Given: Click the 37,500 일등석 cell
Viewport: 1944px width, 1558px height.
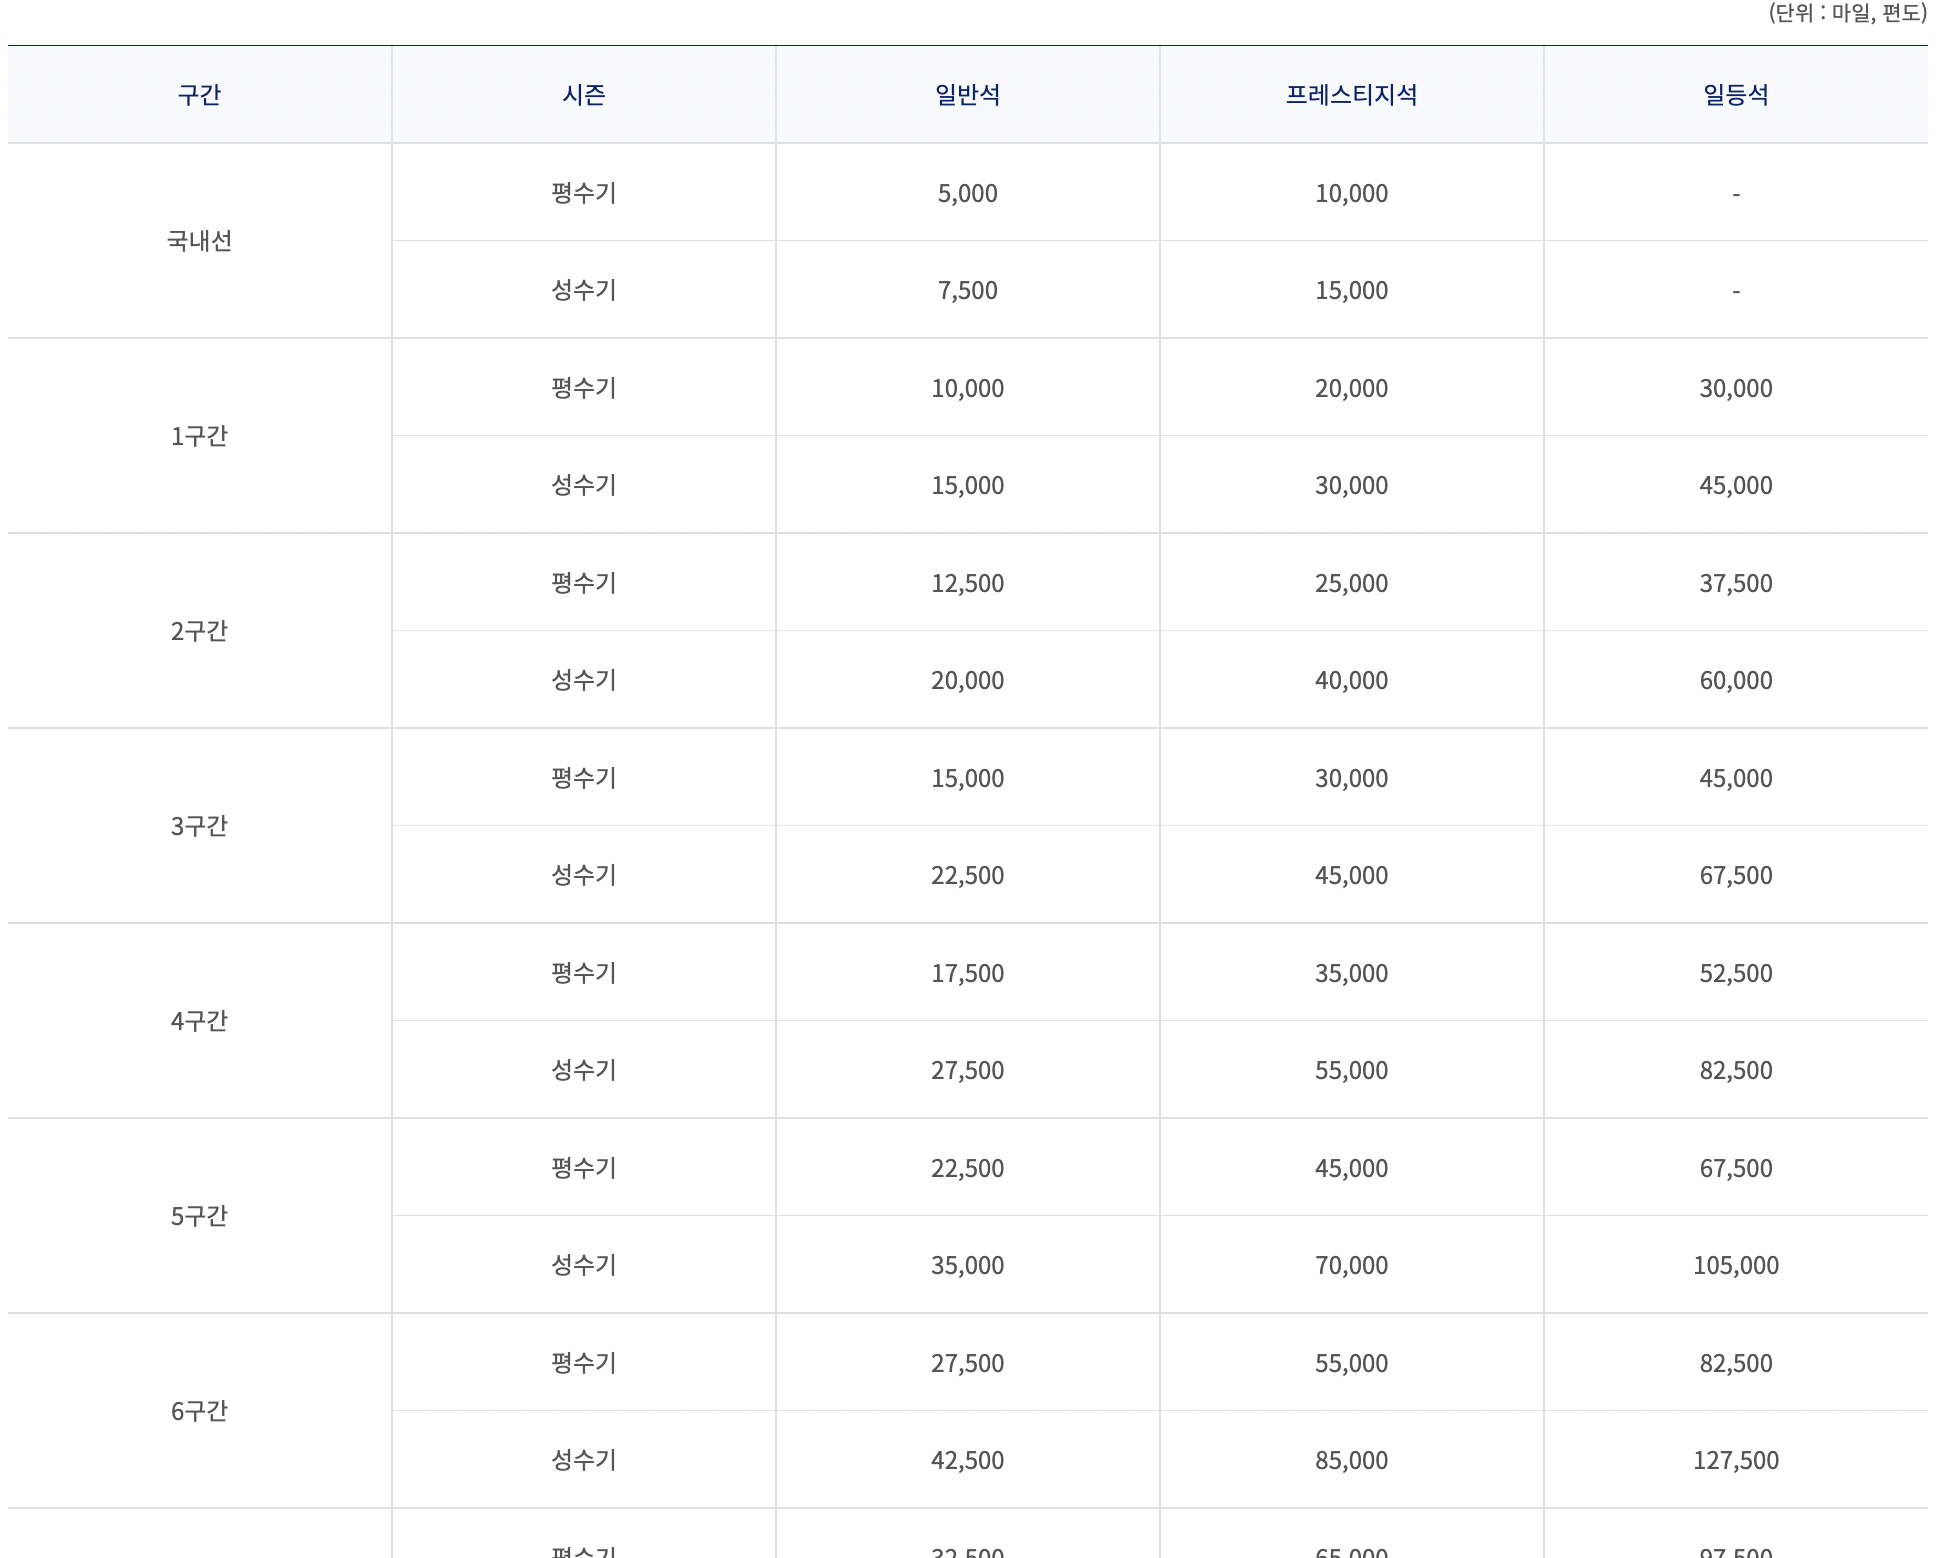Looking at the screenshot, I should point(1735,583).
